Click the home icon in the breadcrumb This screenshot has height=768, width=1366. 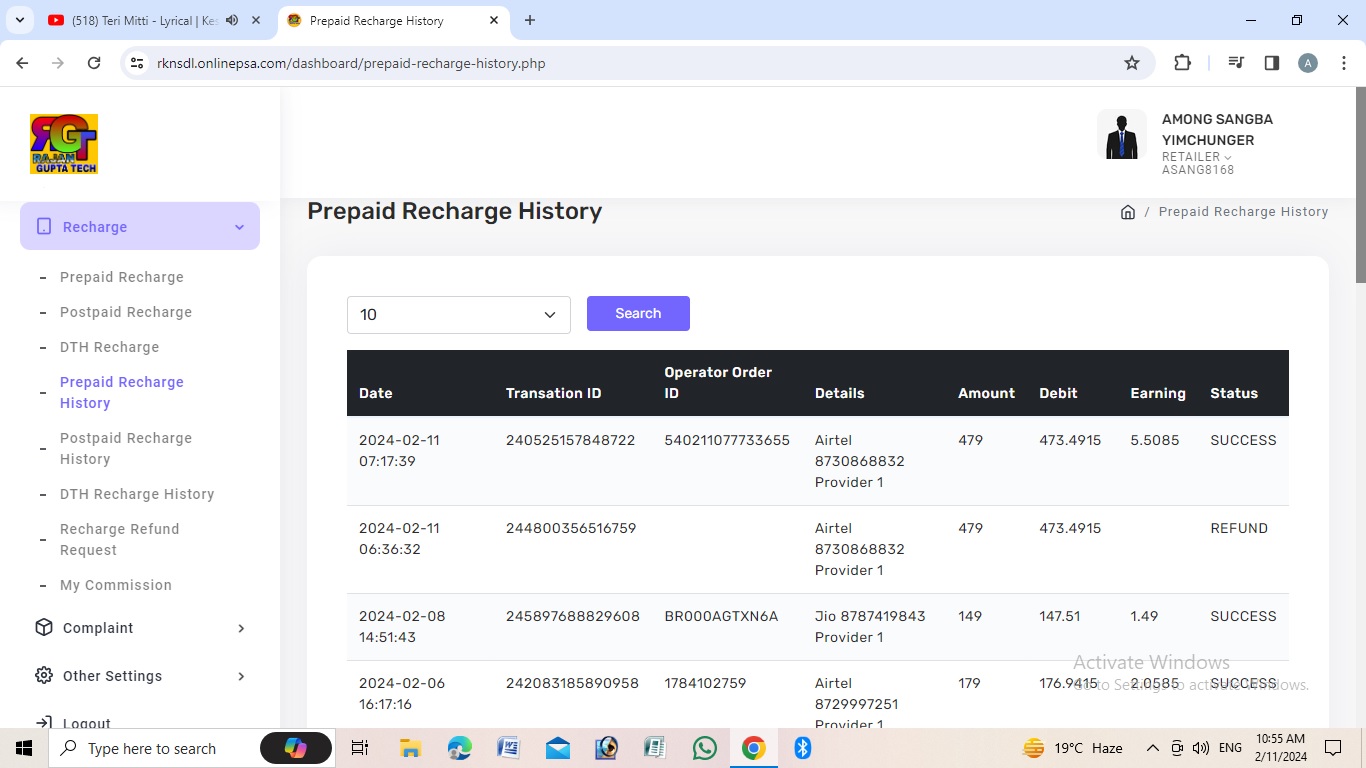tap(1127, 212)
